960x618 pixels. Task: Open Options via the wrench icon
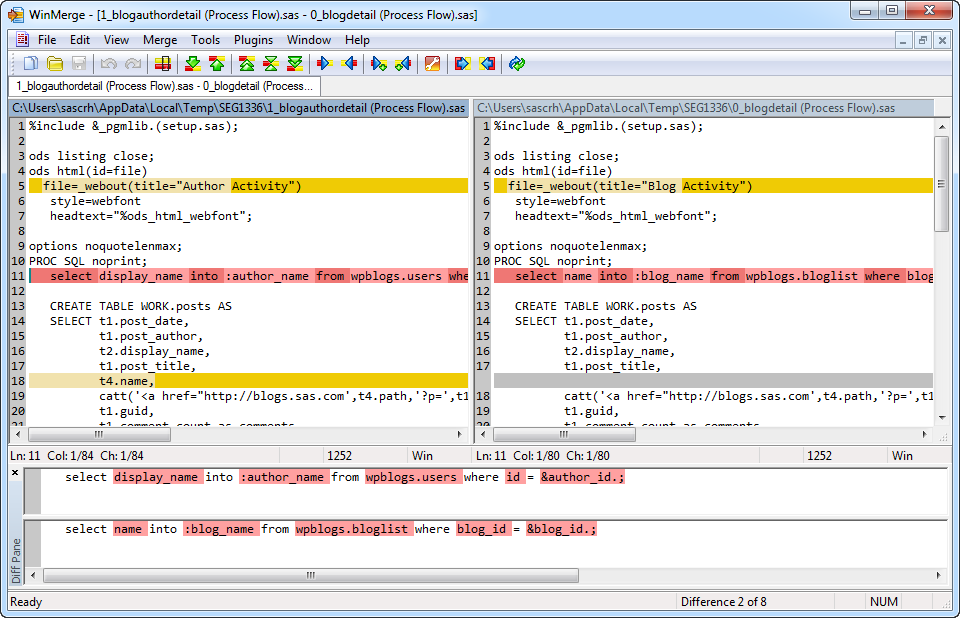click(x=432, y=64)
